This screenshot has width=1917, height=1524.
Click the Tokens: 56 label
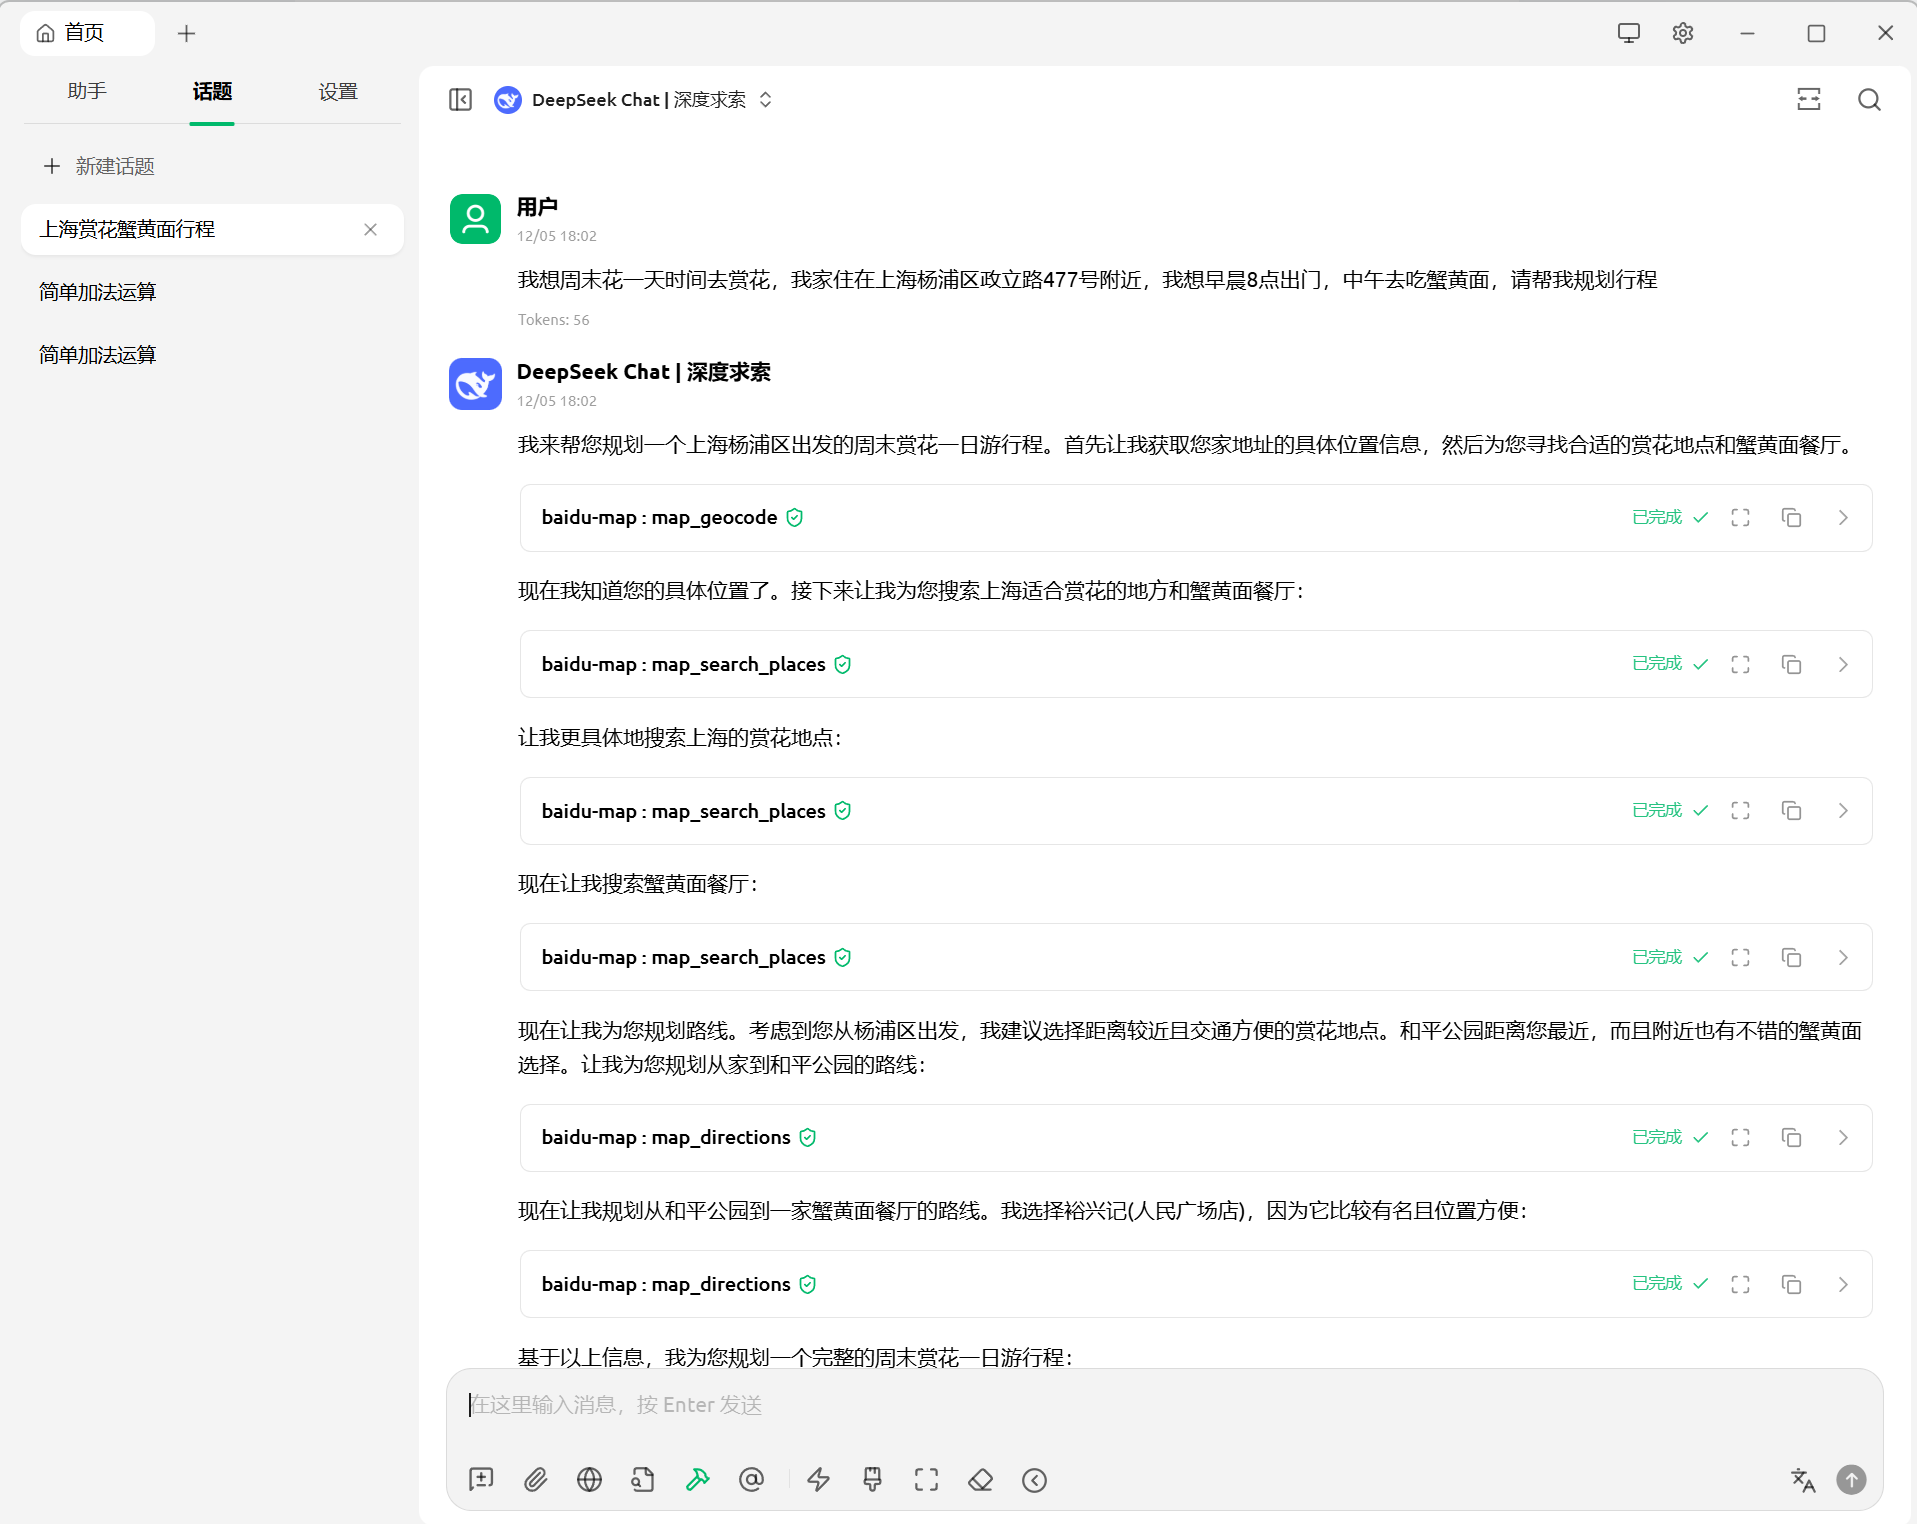553,320
